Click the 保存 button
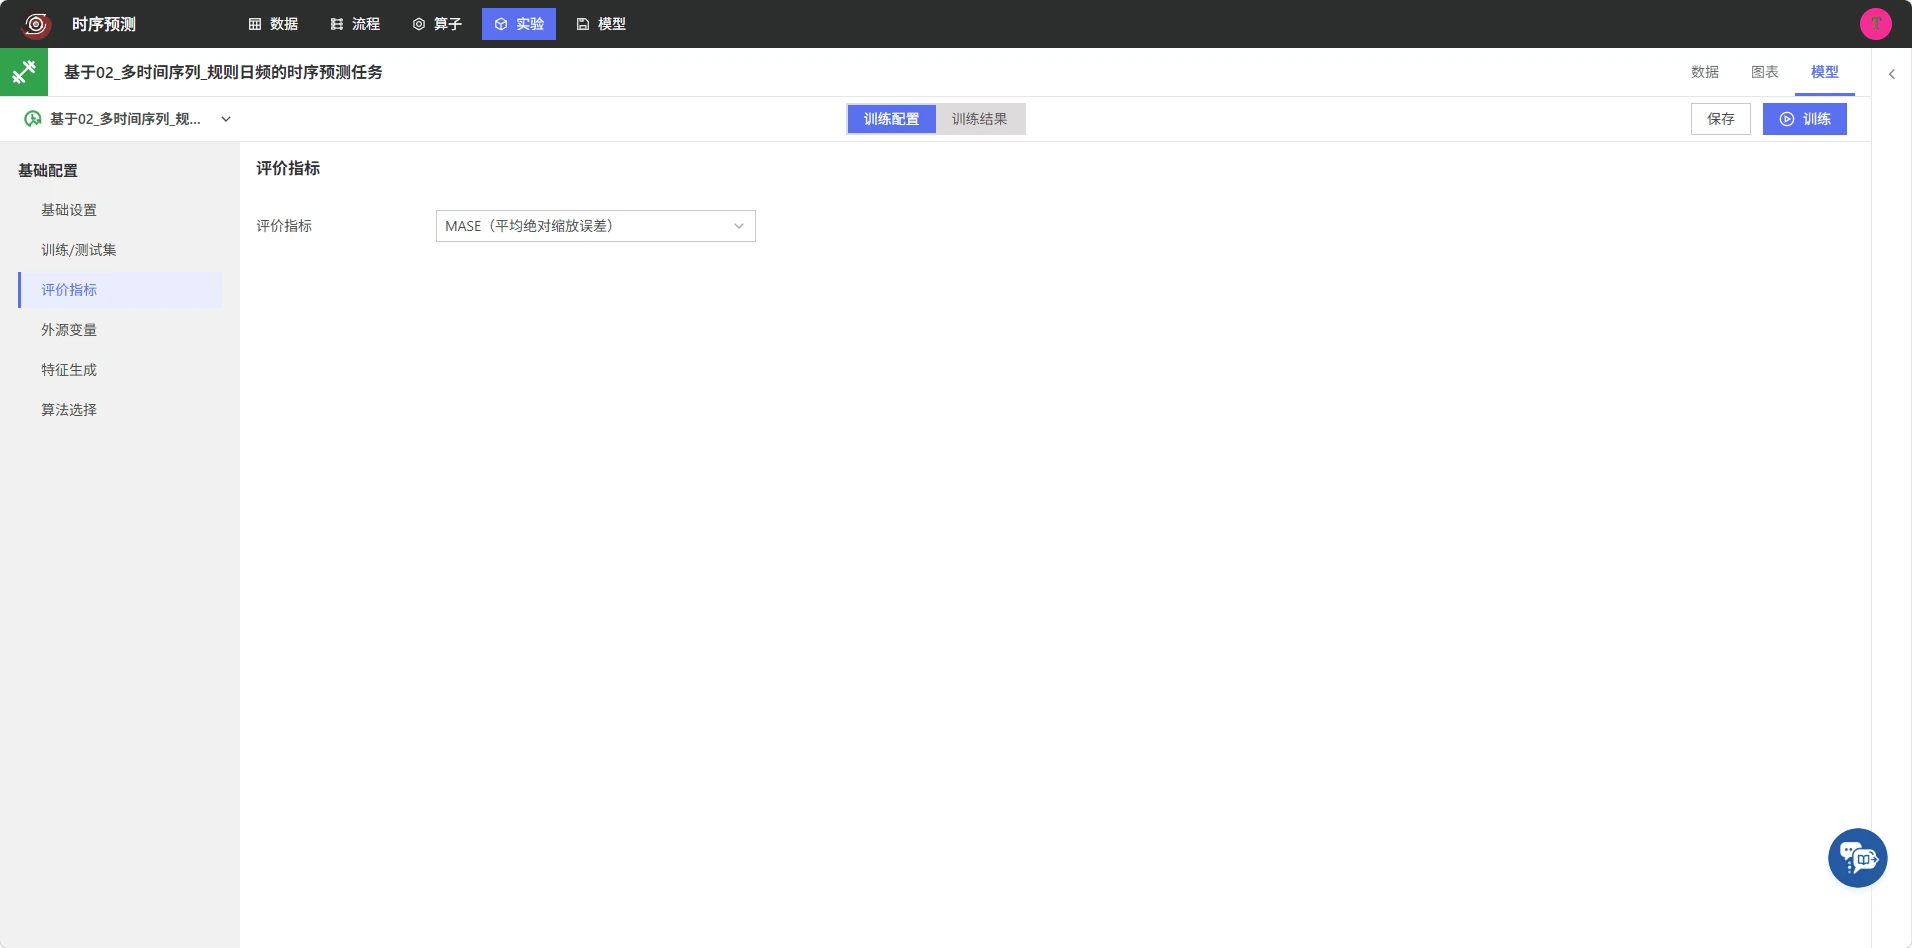The width and height of the screenshot is (1912, 948). pos(1721,119)
